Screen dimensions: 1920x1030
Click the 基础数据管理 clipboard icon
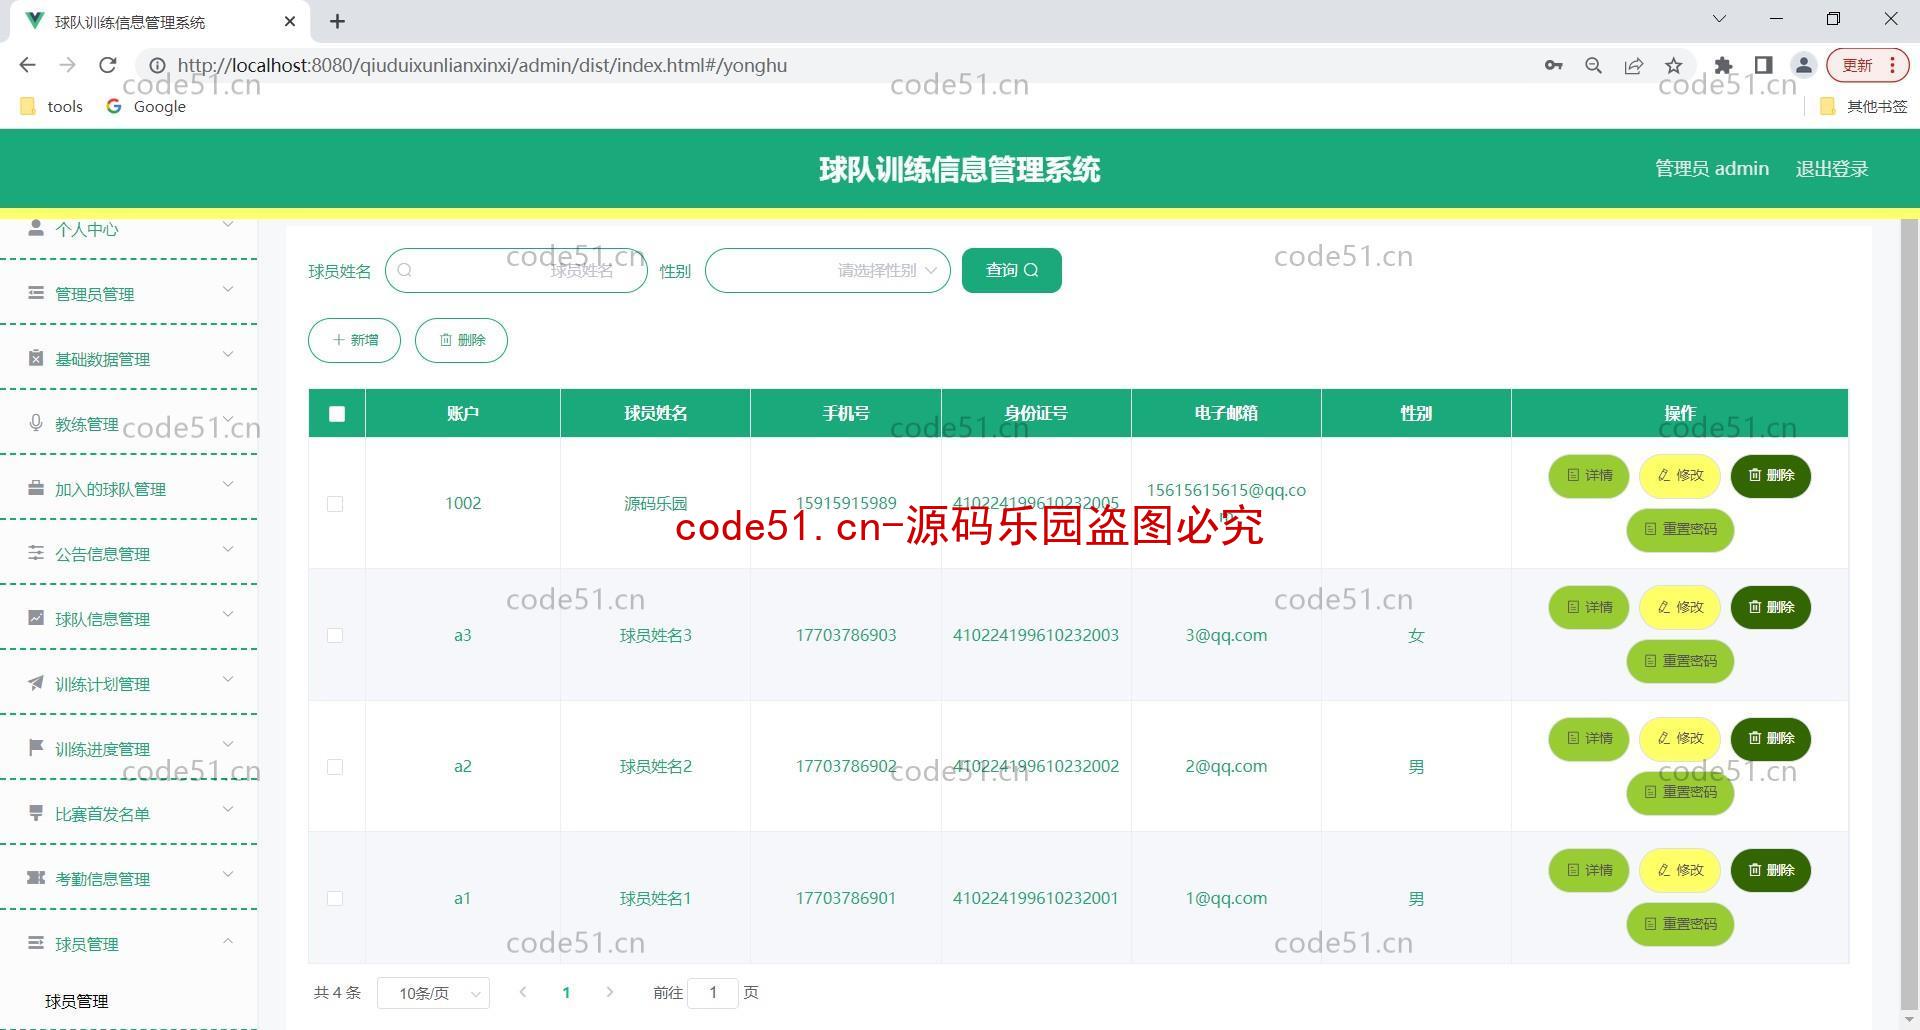tap(36, 358)
